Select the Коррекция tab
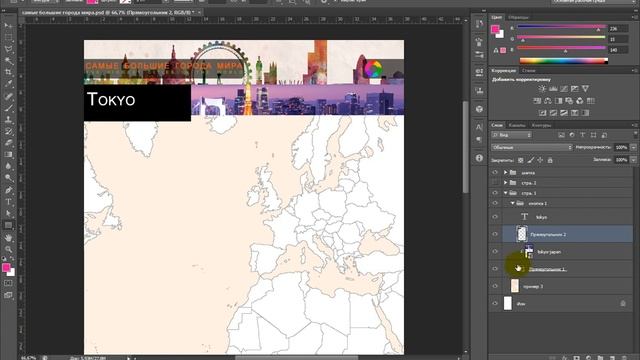The height and width of the screenshot is (360, 640). tap(503, 71)
